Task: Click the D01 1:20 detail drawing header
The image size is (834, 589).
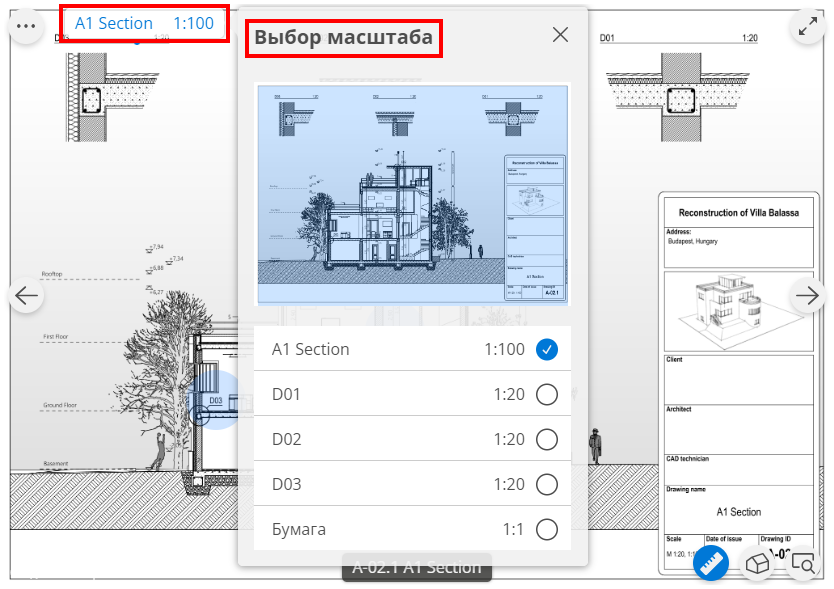Action: 679,38
